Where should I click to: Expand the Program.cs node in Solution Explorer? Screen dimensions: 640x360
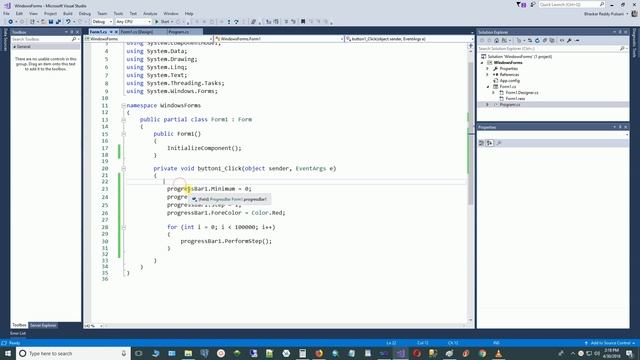pos(487,104)
